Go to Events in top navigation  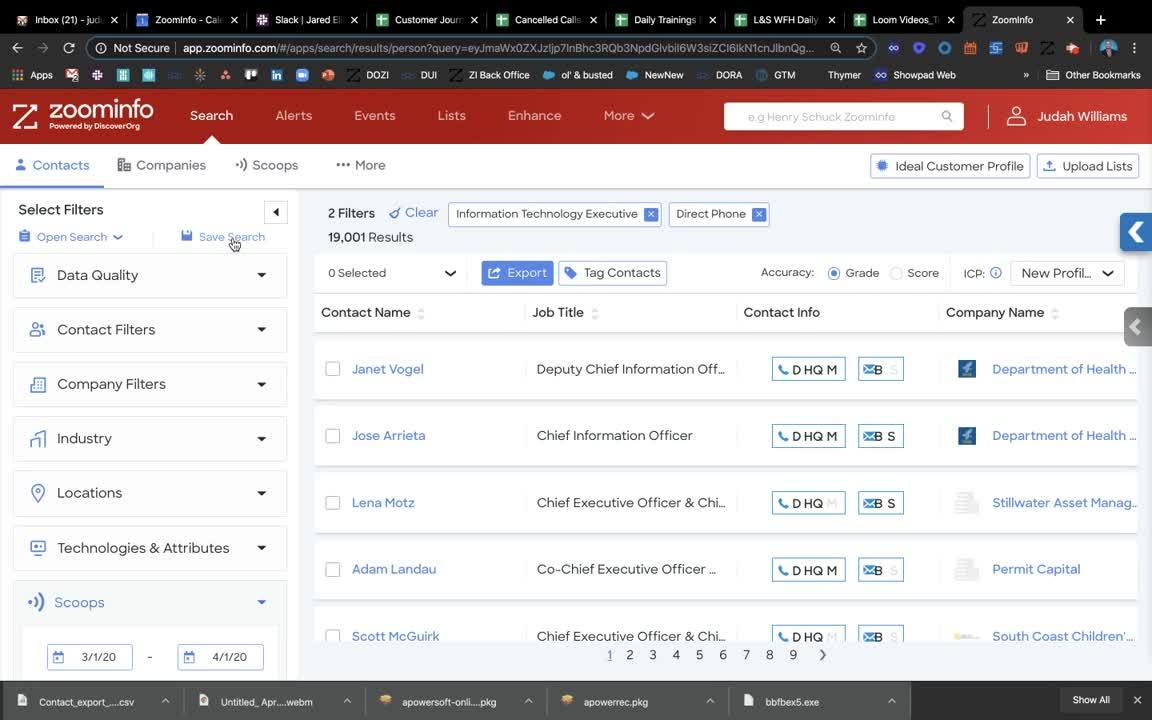point(375,116)
